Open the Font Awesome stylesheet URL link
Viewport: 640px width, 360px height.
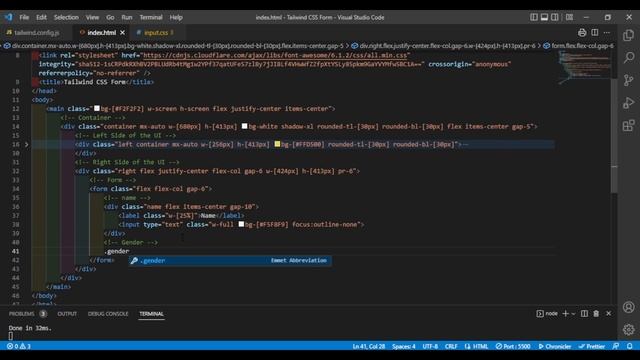pyautogui.click(x=275, y=55)
